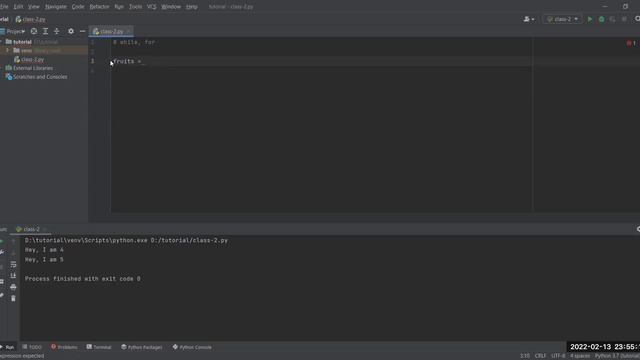The height and width of the screenshot is (360, 640).
Task: Click the print icon in Run console toolbar
Action: pyautogui.click(x=13, y=287)
